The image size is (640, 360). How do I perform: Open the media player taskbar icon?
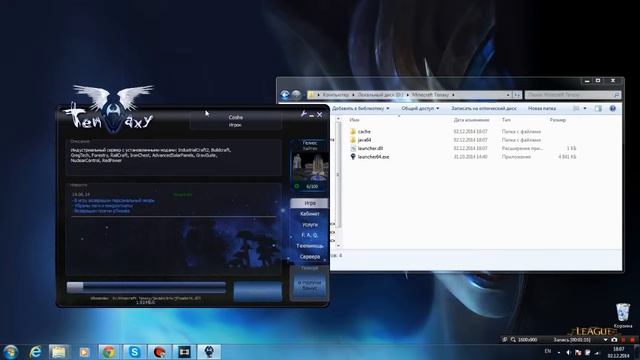(x=84, y=351)
